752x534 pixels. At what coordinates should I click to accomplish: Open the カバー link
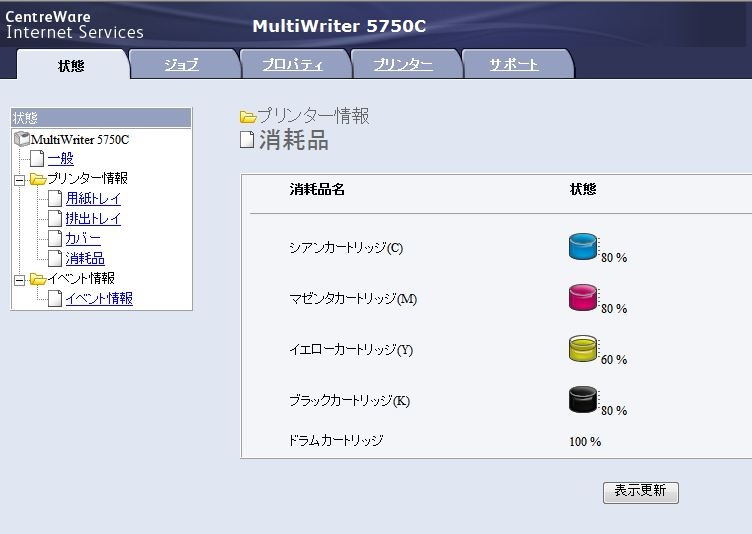click(83, 238)
